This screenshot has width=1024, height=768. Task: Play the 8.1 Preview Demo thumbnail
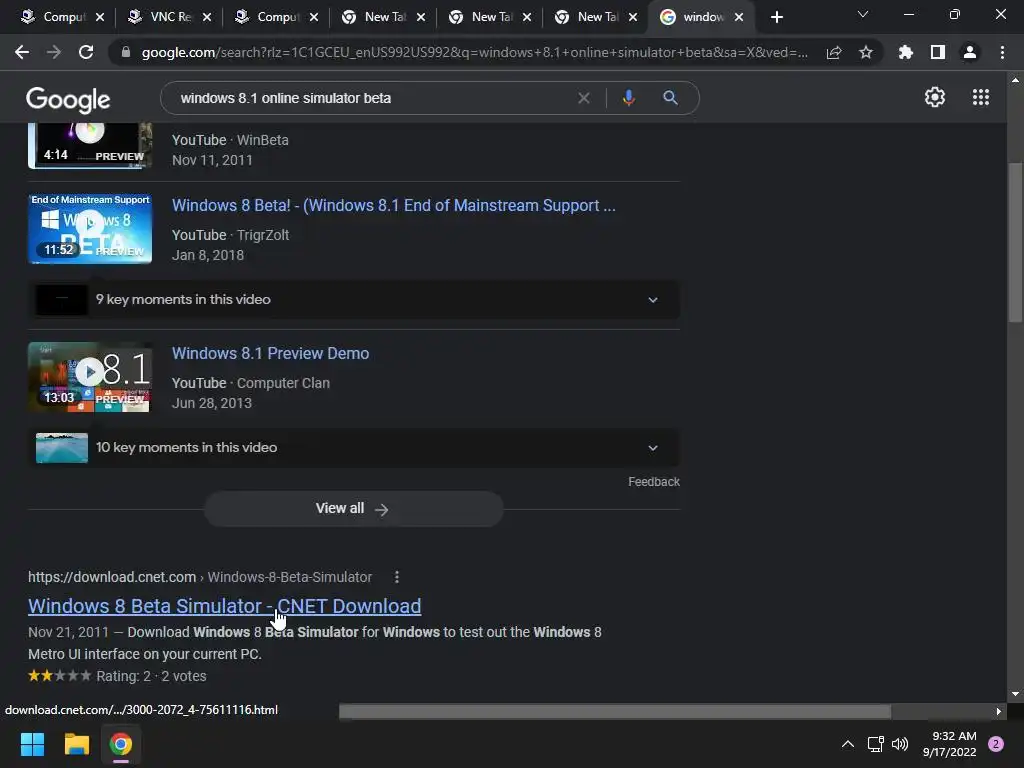(90, 377)
